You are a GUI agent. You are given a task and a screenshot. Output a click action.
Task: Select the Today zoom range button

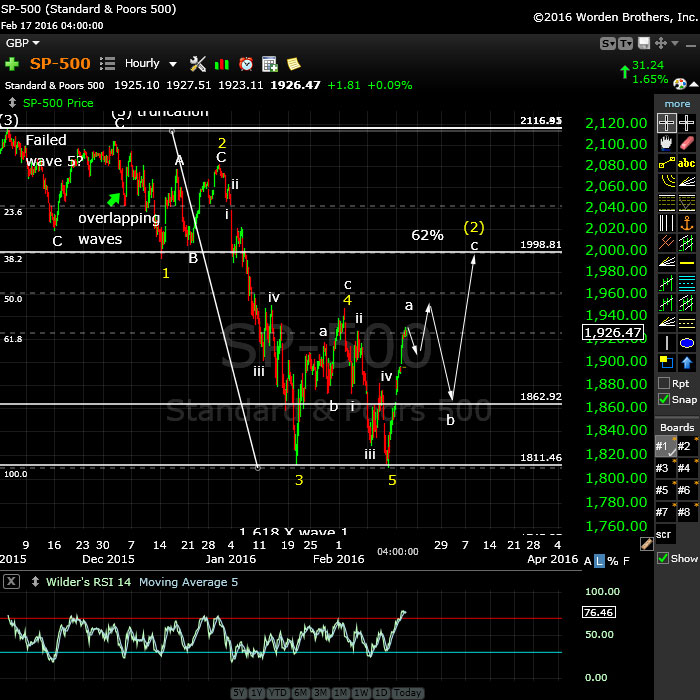(408, 693)
